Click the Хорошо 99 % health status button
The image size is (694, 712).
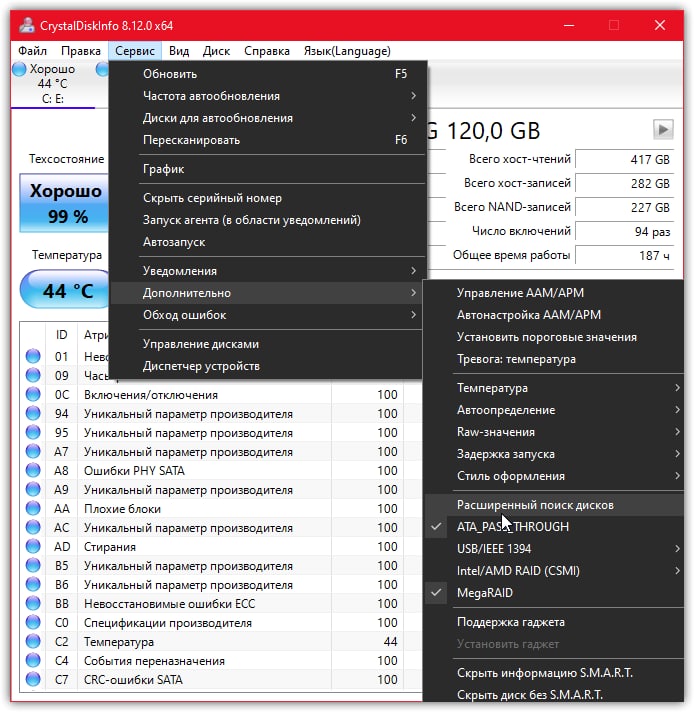pyautogui.click(x=64, y=203)
